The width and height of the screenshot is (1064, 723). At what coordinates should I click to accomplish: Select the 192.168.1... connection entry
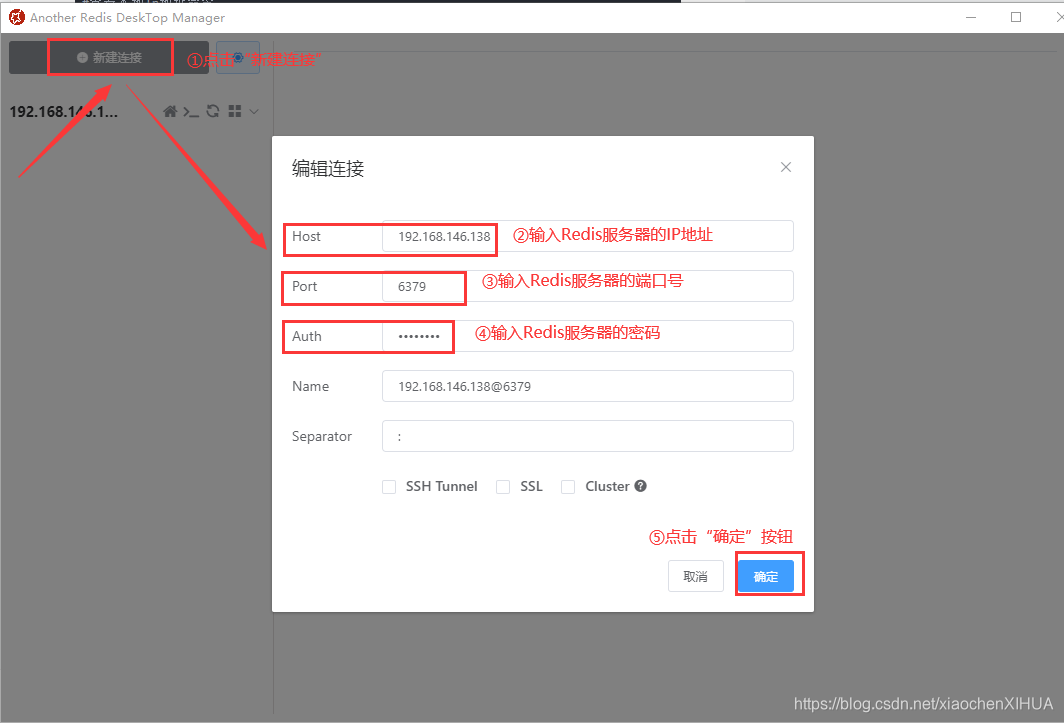[64, 111]
